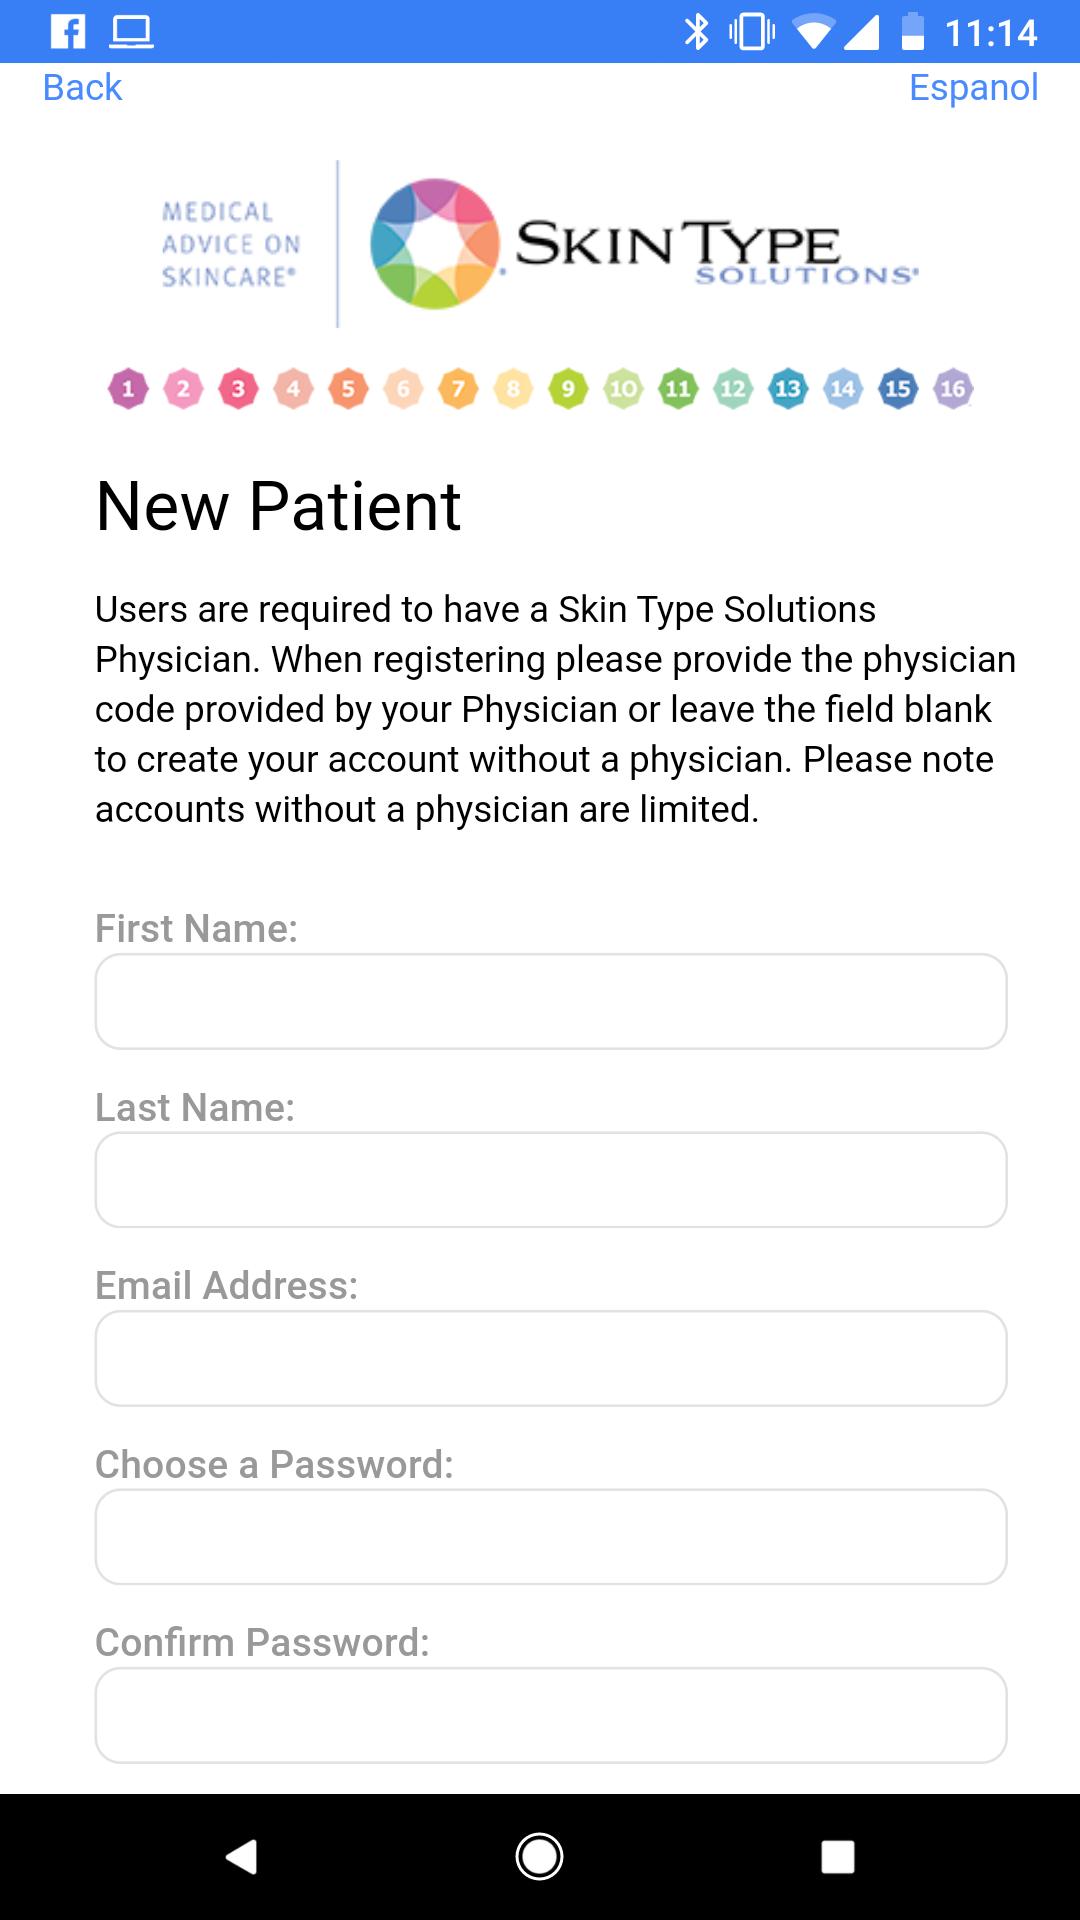
Task: Select the number 3 skin type badge
Action: click(x=238, y=389)
